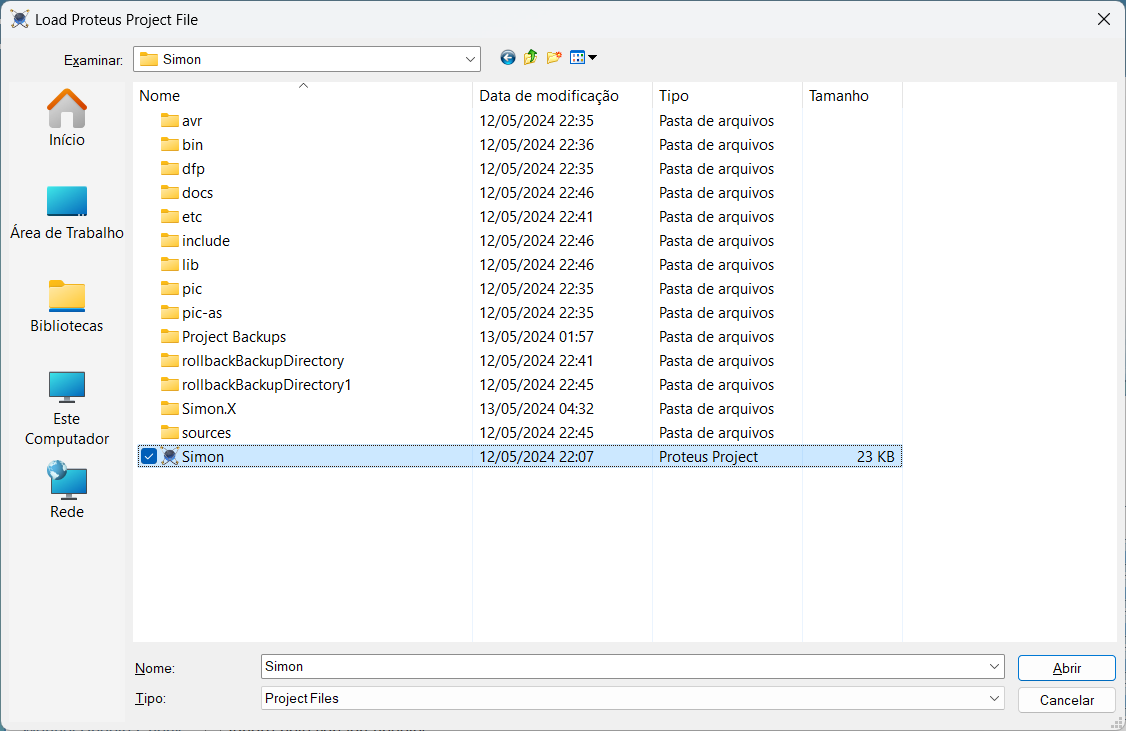This screenshot has width=1126, height=731.
Task: Select the sources folder name text
Action: click(x=206, y=433)
